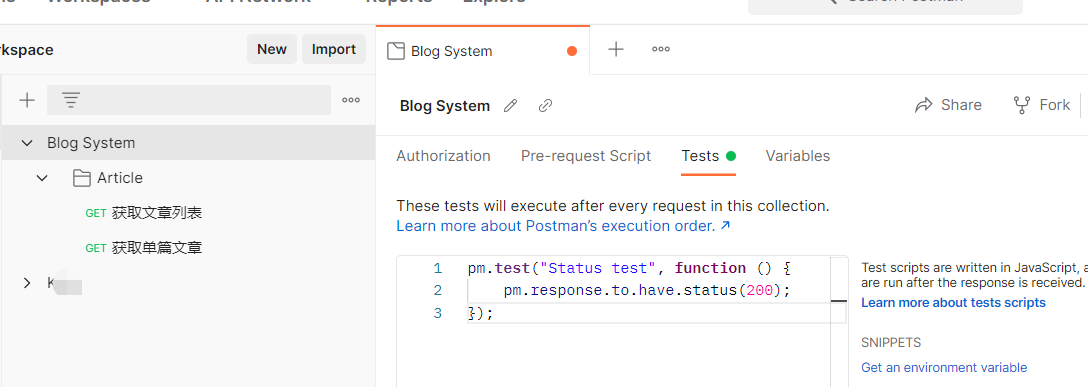Open Learn more about tests scripts link
Viewport: 1088px width, 387px height.
click(x=953, y=302)
